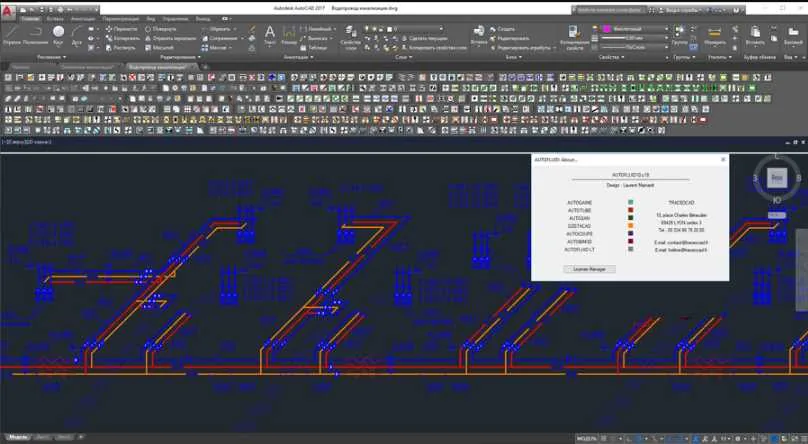Screen dimensions: 808x444
Task: Open the magenta object color dropdown
Action: pyautogui.click(x=632, y=29)
